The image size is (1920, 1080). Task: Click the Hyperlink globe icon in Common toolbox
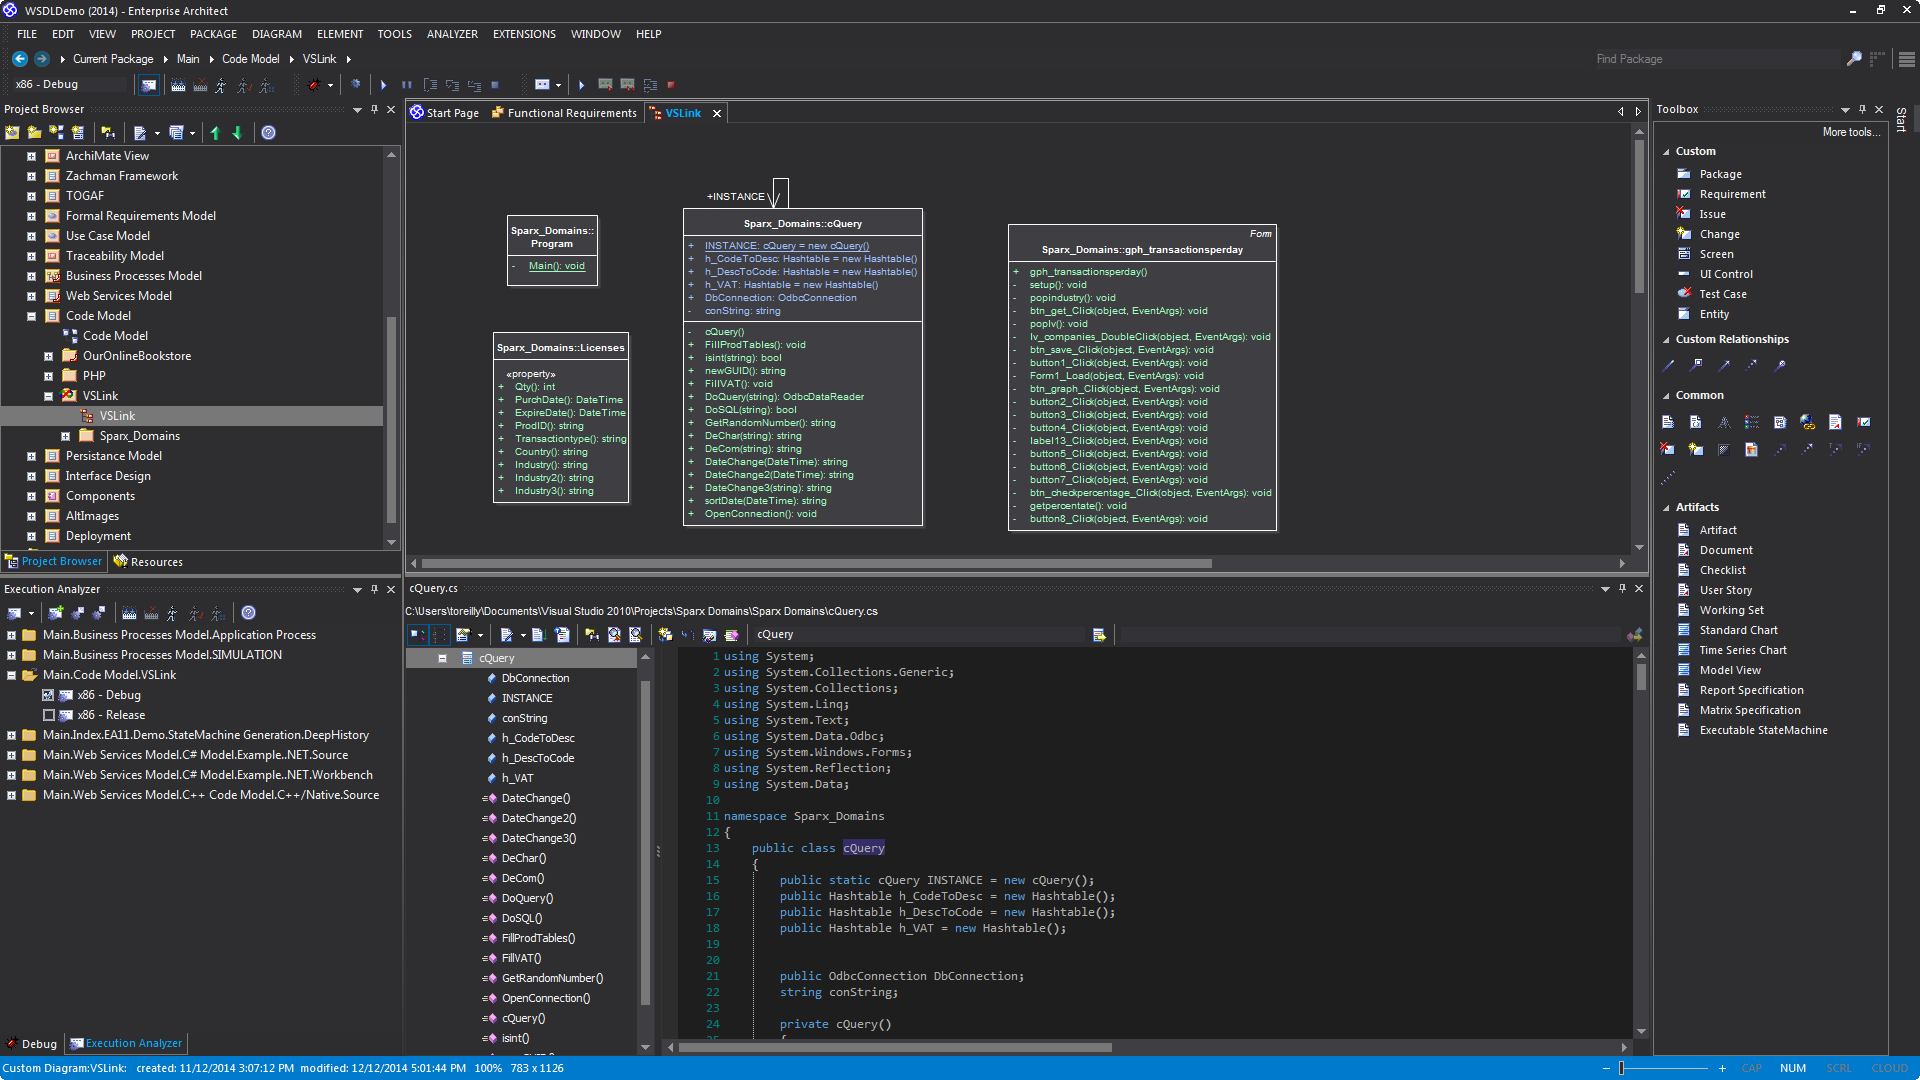click(x=1807, y=422)
